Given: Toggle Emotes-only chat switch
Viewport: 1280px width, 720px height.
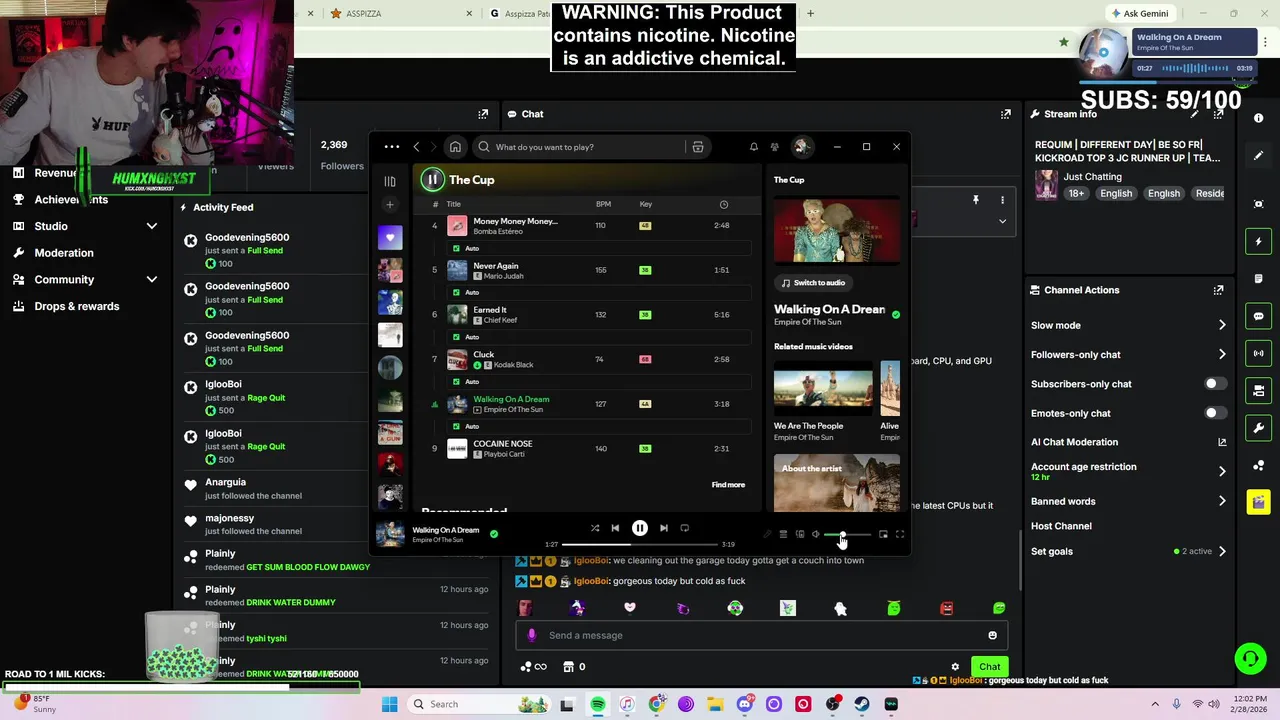Looking at the screenshot, I should point(1214,413).
